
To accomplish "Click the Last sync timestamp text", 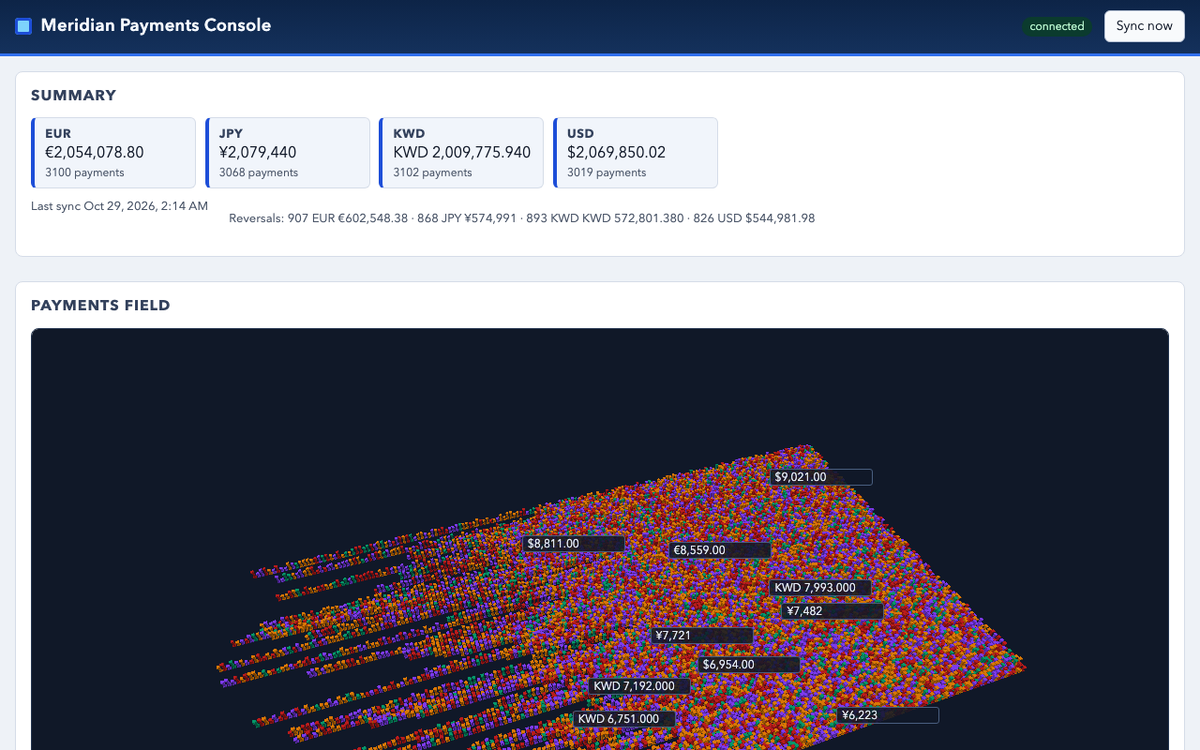I will click(119, 206).
